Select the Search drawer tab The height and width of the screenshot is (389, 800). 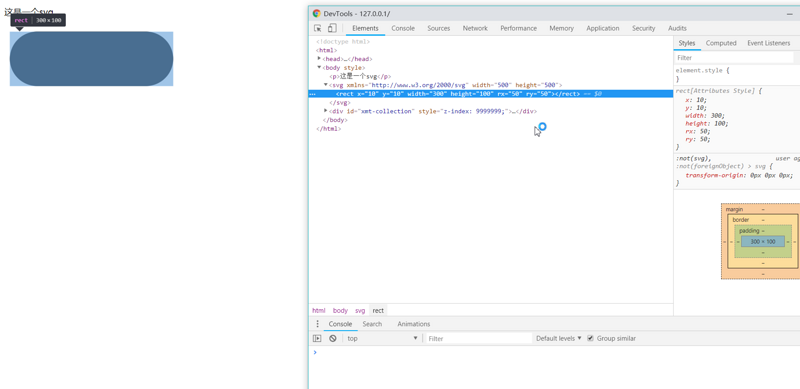[x=372, y=324]
